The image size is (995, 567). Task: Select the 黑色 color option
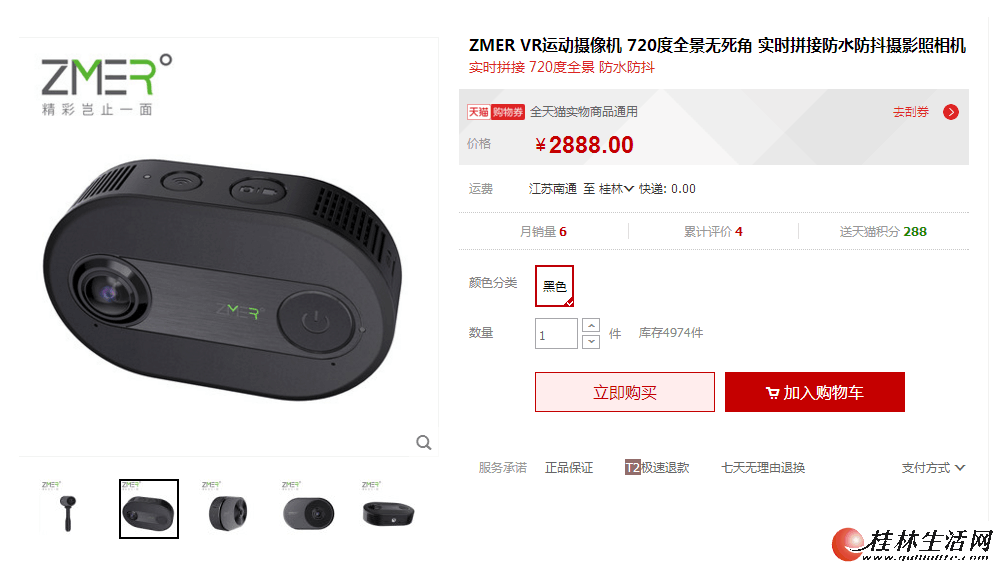click(x=554, y=286)
